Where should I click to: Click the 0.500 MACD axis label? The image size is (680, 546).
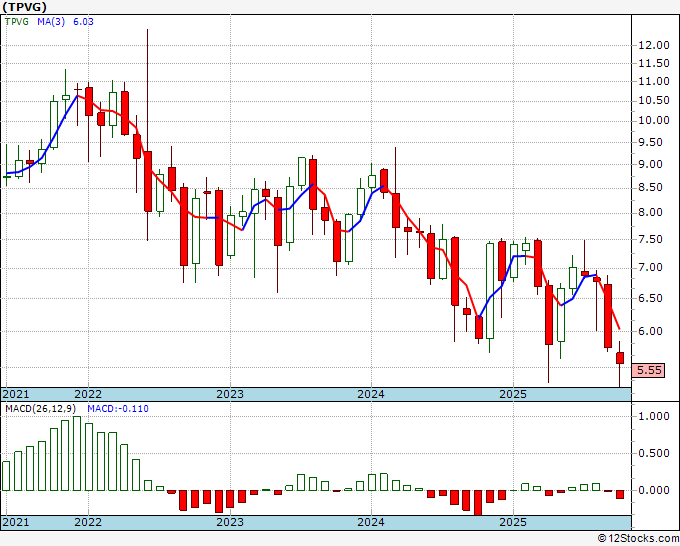click(654, 453)
